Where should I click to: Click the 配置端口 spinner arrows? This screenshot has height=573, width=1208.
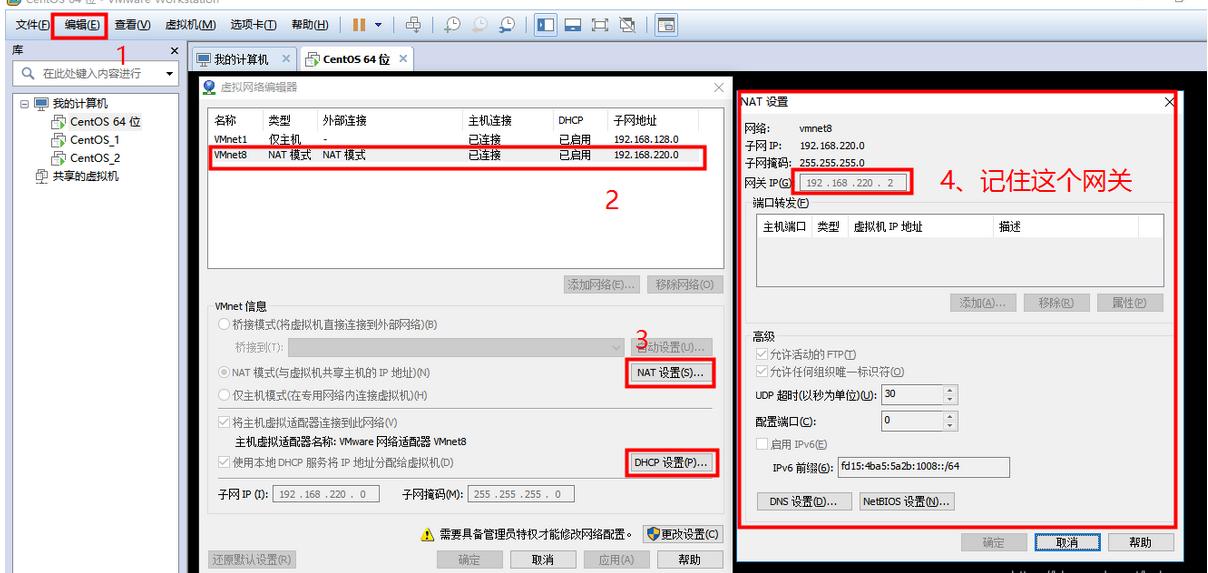coord(950,421)
